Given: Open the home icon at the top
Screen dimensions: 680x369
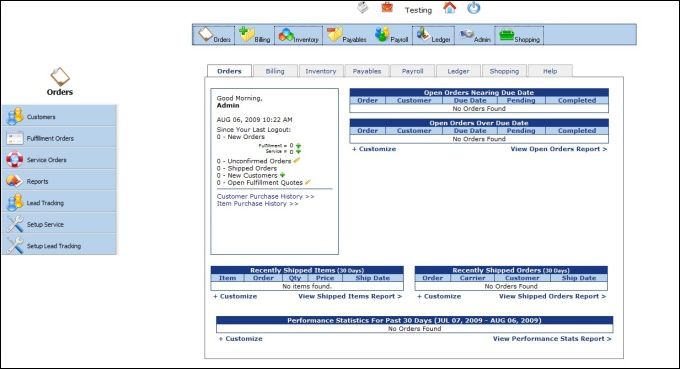Looking at the screenshot, I should [449, 8].
